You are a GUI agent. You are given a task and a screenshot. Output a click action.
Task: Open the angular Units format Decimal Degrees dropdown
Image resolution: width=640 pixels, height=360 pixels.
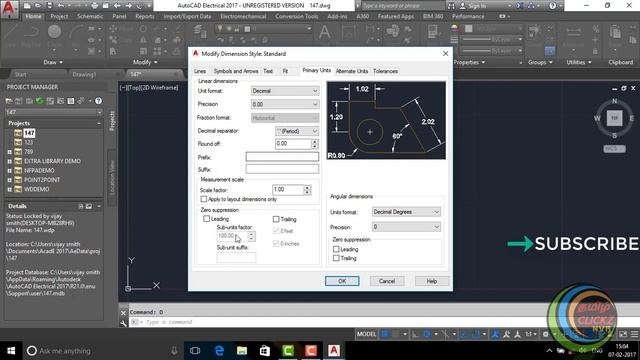click(406, 212)
